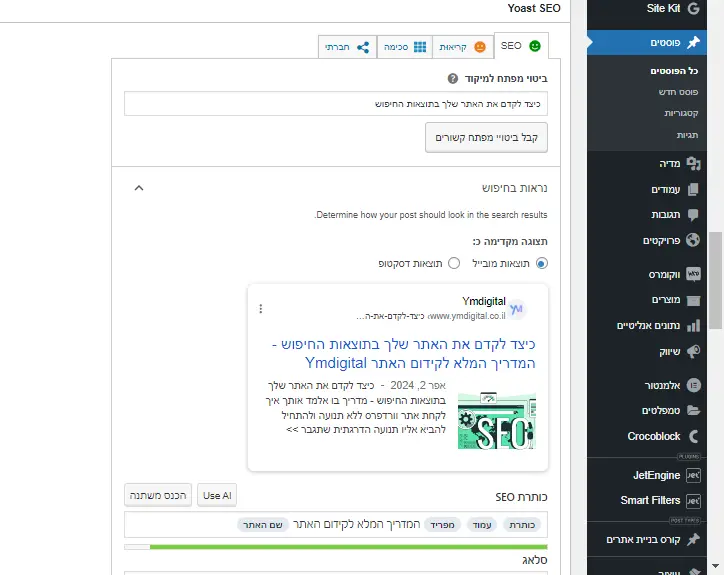This screenshot has height=575, width=724.
Task: Click the YM favicon in the search preview
Action: [517, 309]
